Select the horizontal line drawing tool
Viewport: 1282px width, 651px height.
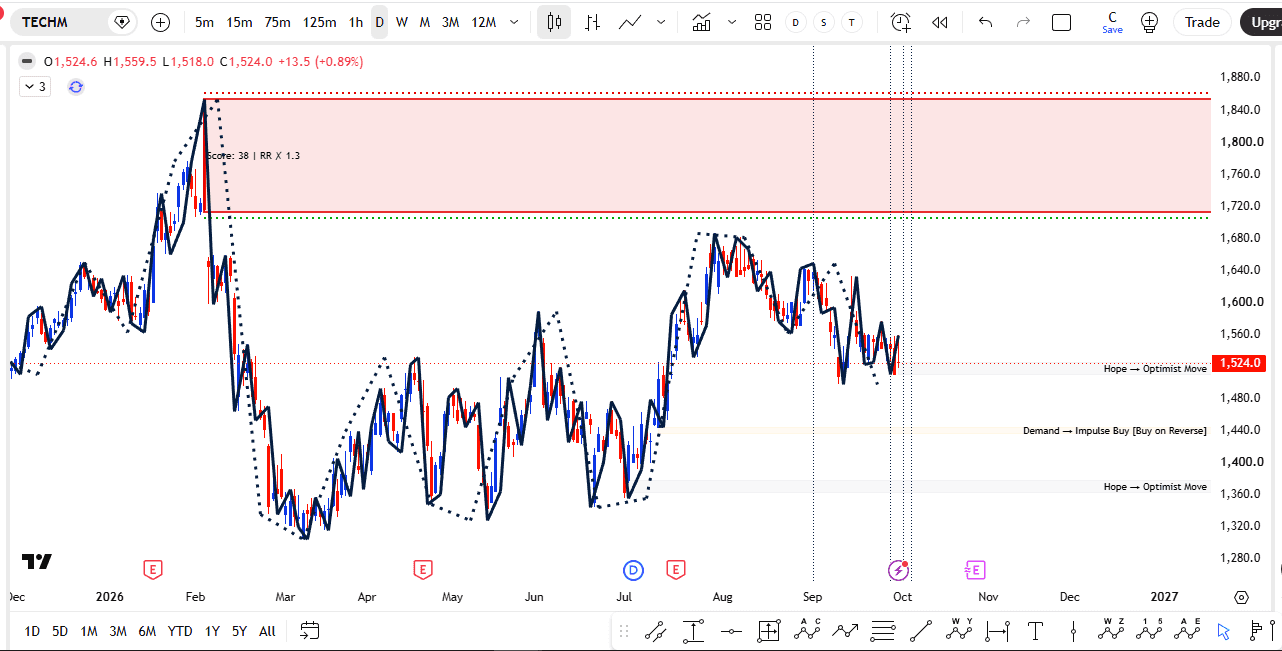[731, 630]
